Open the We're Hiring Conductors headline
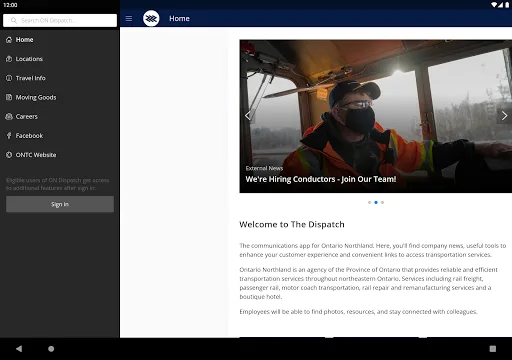 point(321,179)
